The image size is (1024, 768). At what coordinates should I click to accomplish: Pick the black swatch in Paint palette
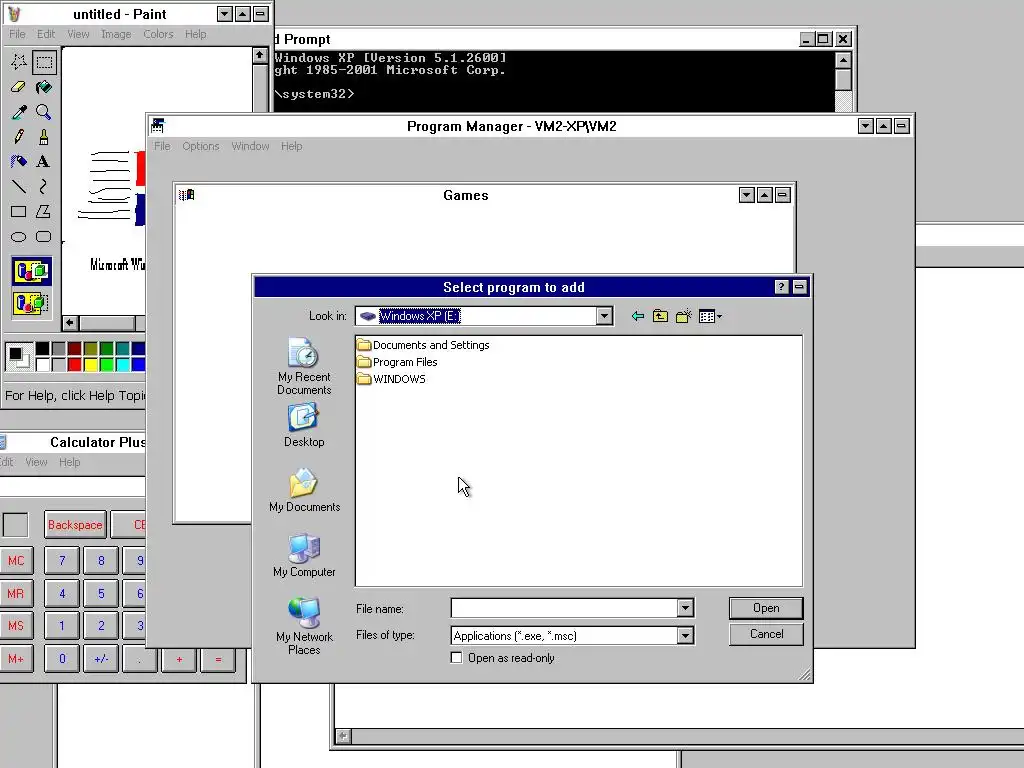(x=42, y=349)
